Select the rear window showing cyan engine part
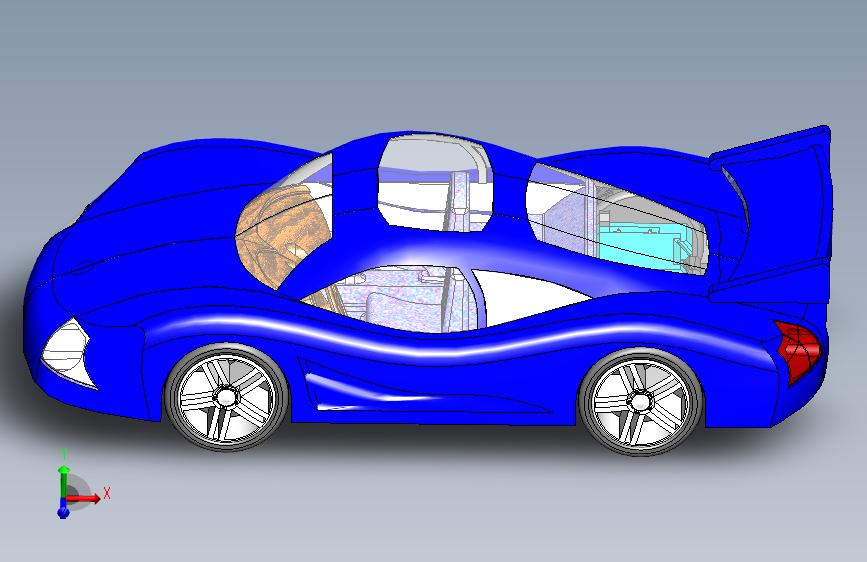The image size is (867, 562). pos(616,219)
